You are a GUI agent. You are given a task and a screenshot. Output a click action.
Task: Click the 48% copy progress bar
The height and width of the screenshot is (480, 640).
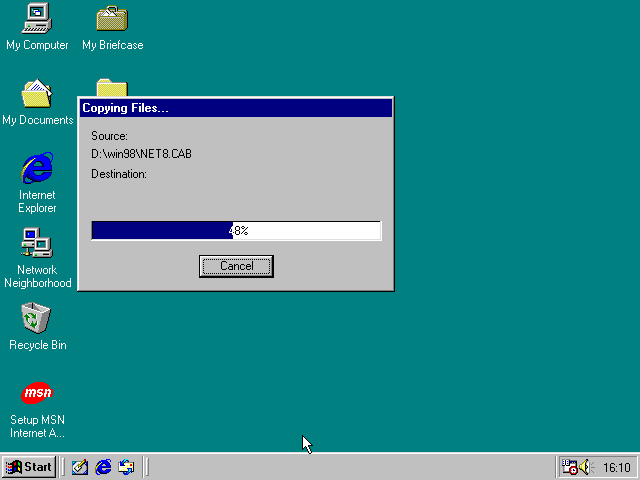pos(236,231)
